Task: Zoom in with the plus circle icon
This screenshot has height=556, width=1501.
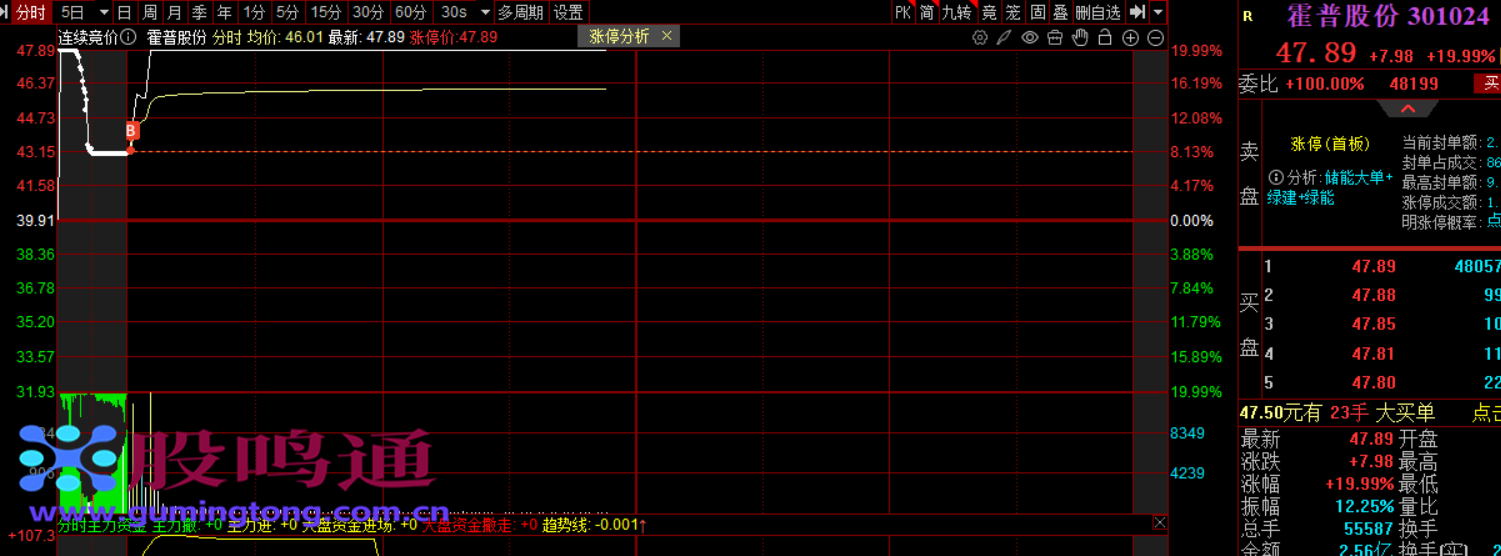Action: point(1131,38)
